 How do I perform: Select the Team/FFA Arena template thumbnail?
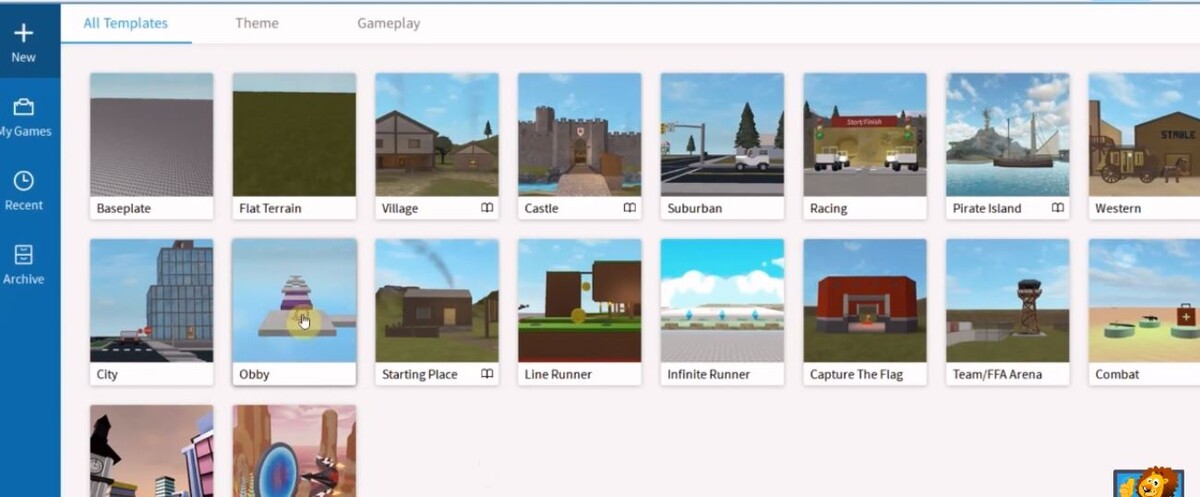point(1008,300)
